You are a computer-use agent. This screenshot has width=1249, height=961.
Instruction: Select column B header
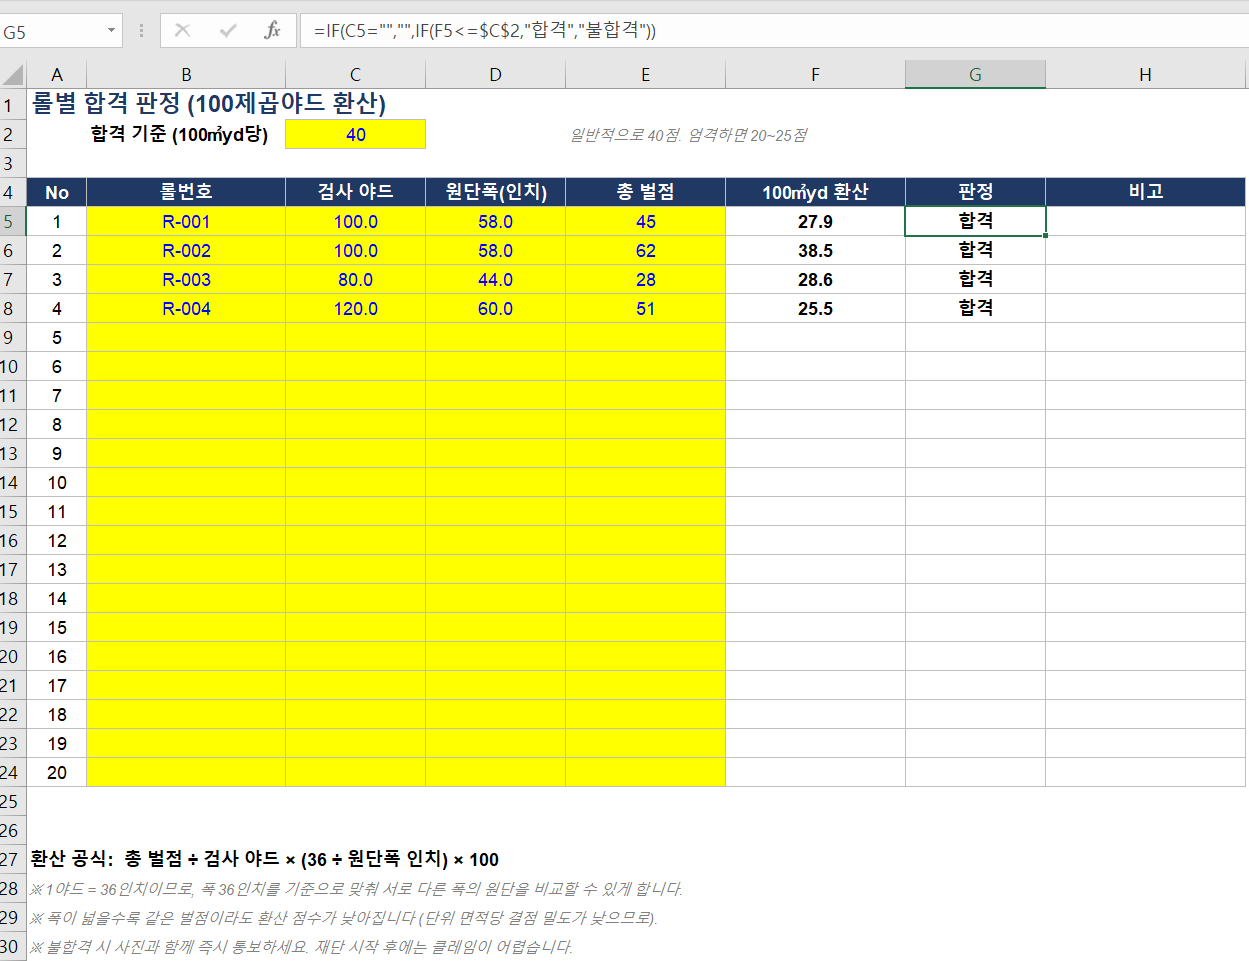(186, 74)
